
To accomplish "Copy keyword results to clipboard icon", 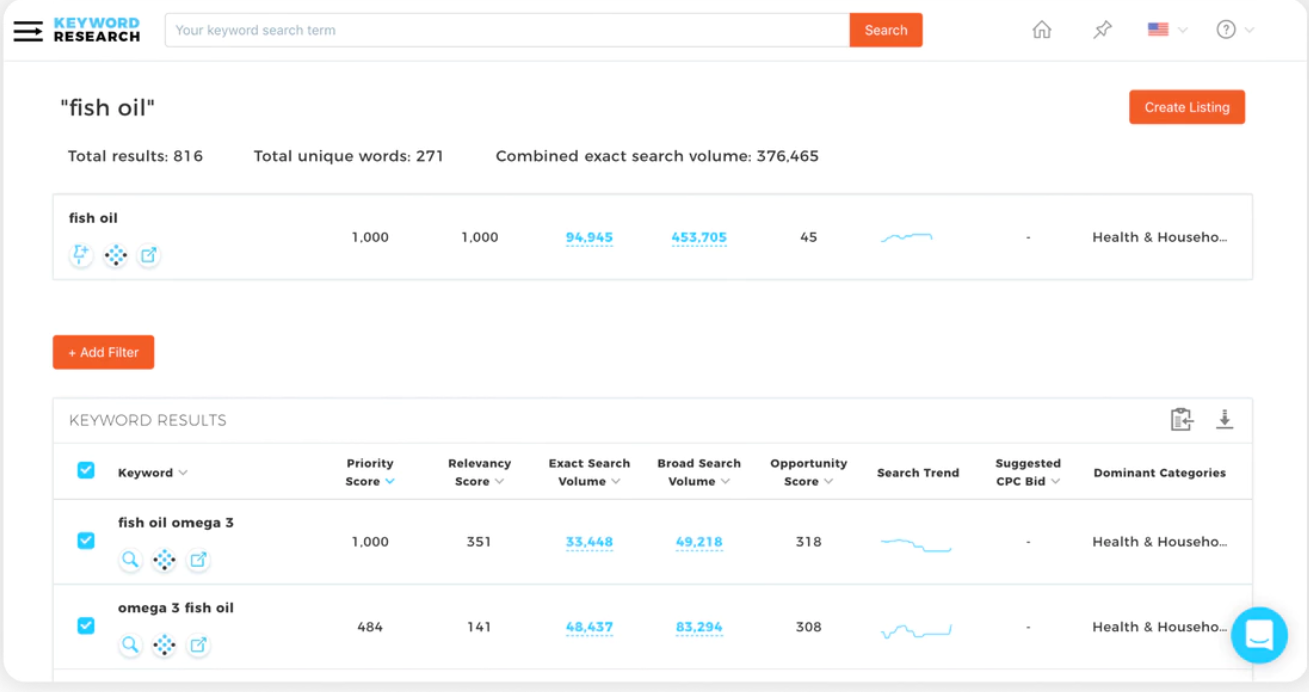I will [x=1181, y=420].
